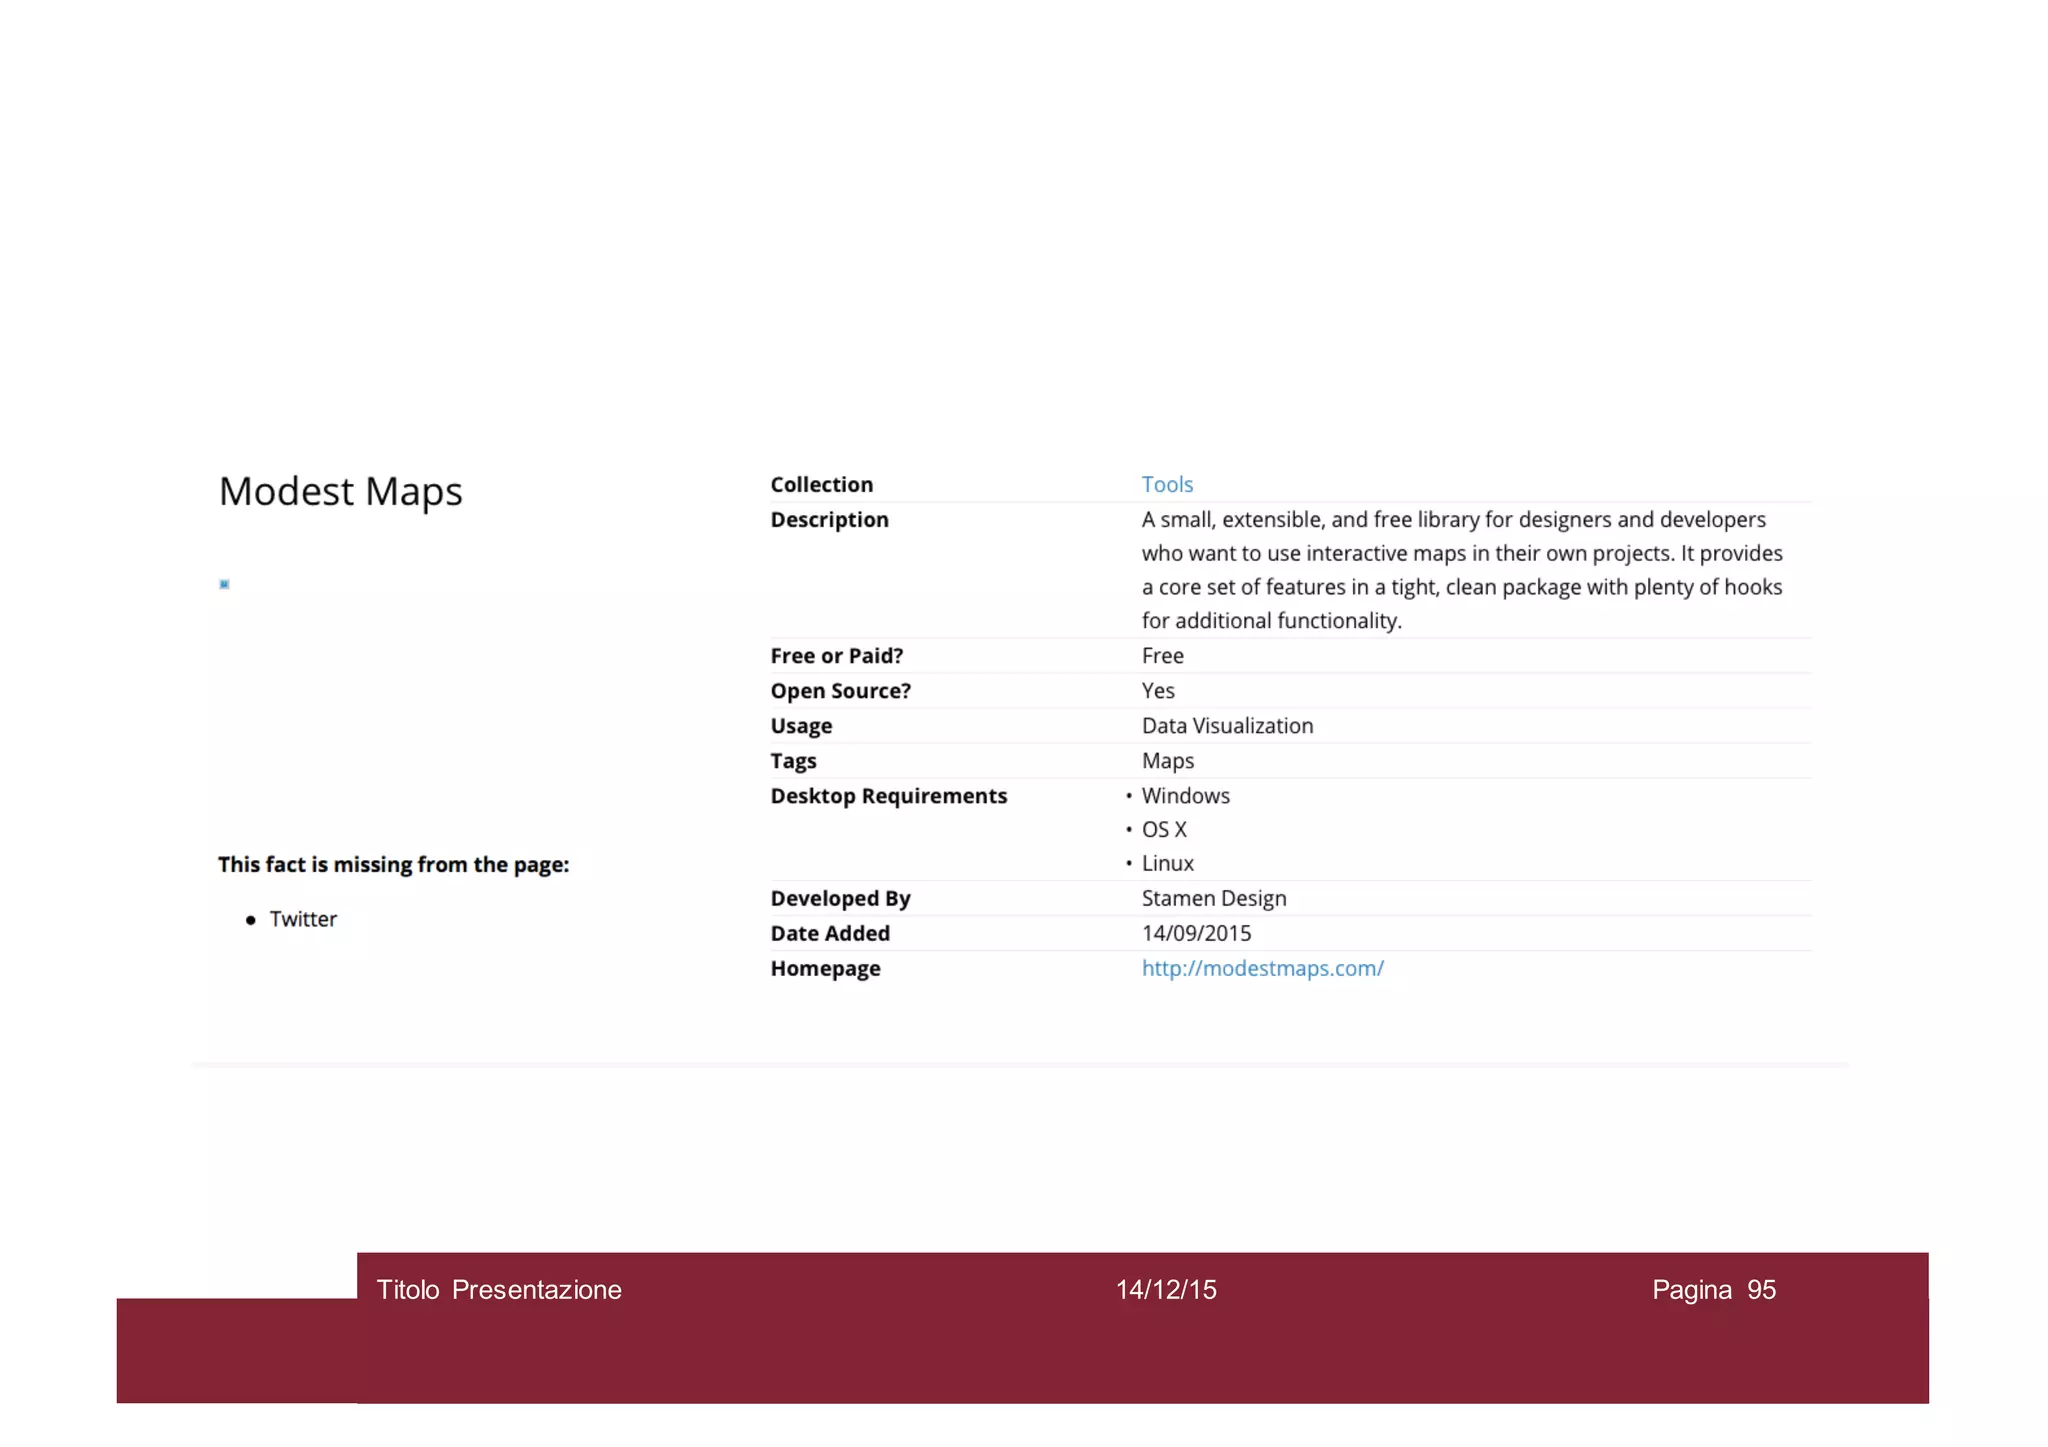Click the Data Visualization usage value

coord(1227,726)
